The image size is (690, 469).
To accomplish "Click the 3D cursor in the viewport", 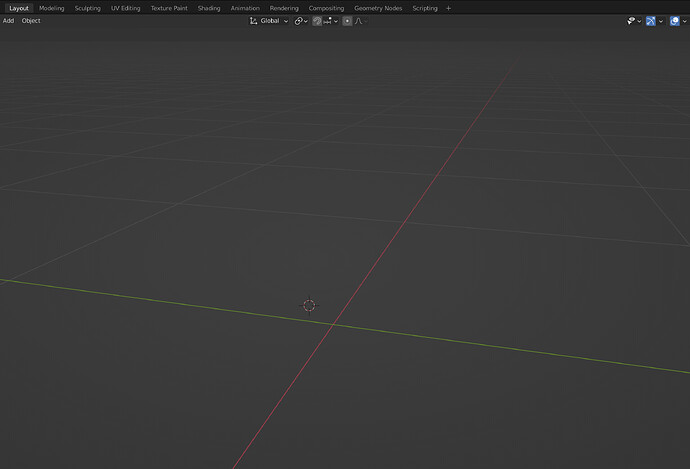I will [309, 305].
